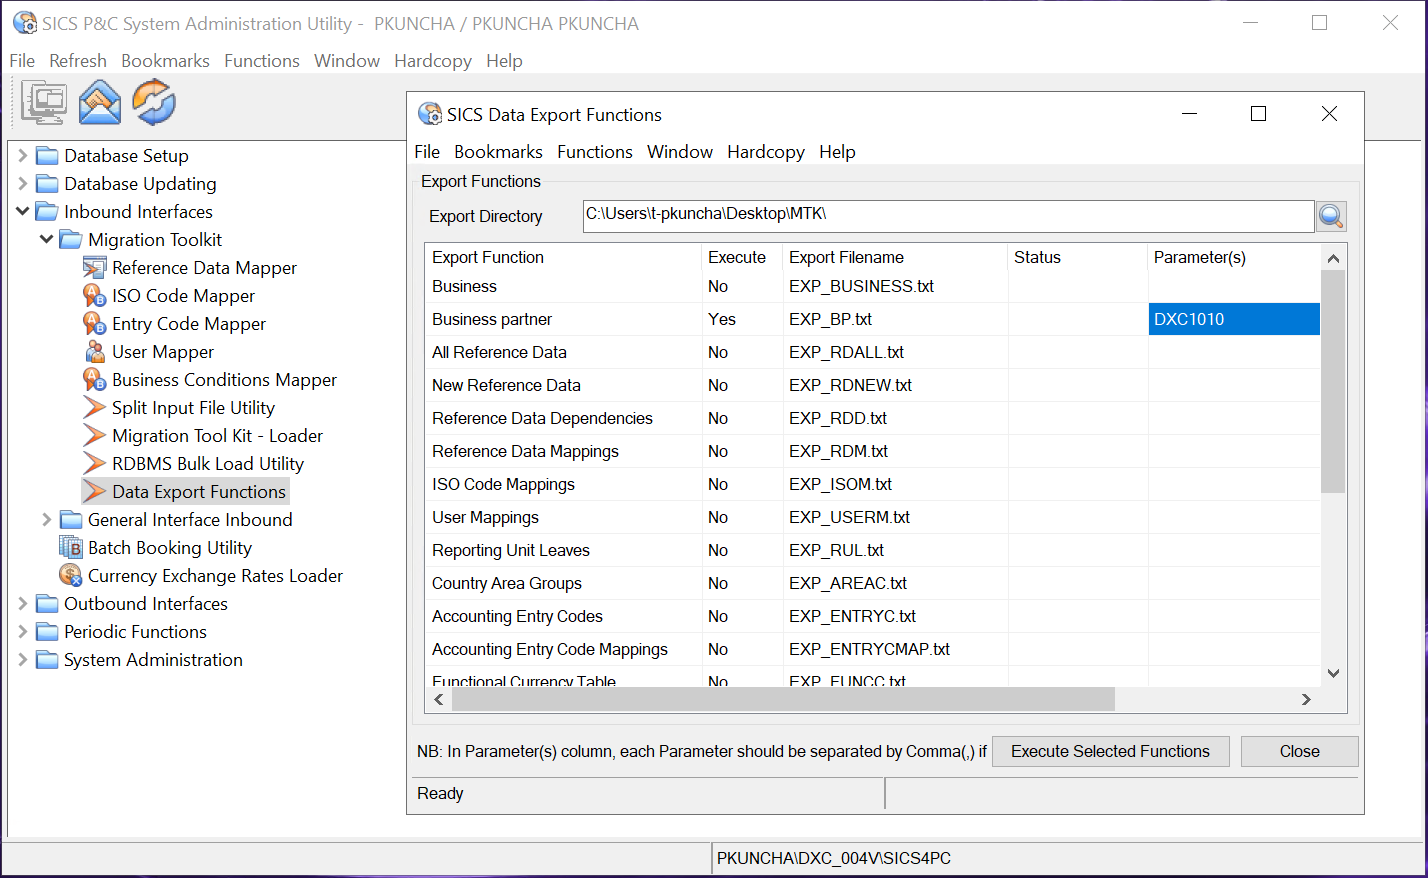Select the ISO Code Mapper icon
This screenshot has height=878, width=1428.
(x=96, y=295)
